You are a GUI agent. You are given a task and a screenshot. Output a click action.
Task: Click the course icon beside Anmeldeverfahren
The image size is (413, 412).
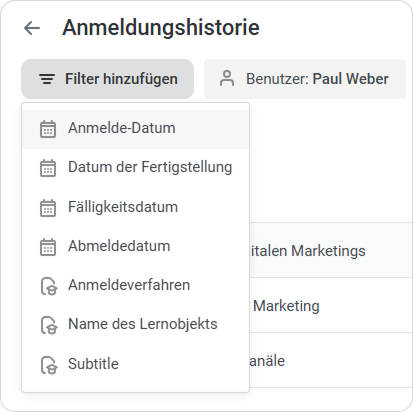point(49,286)
